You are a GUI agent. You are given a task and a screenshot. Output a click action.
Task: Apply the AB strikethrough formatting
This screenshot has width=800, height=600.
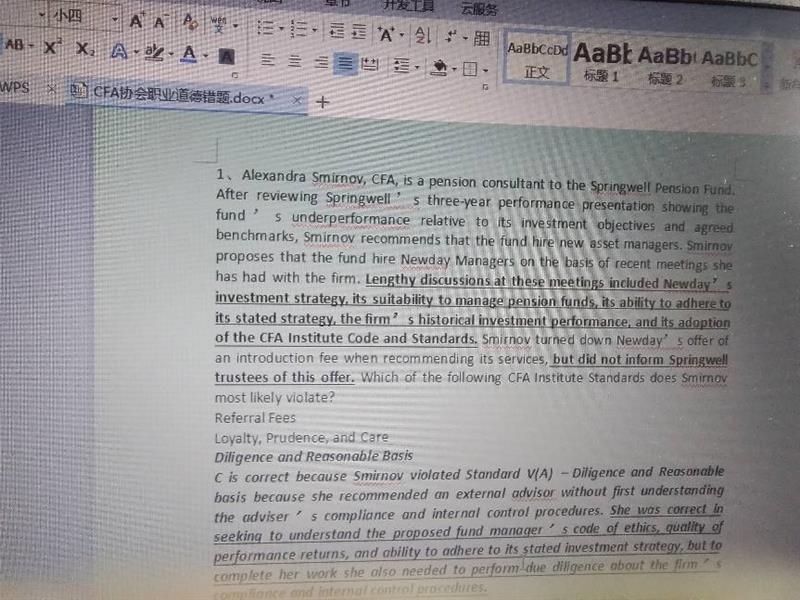point(15,45)
